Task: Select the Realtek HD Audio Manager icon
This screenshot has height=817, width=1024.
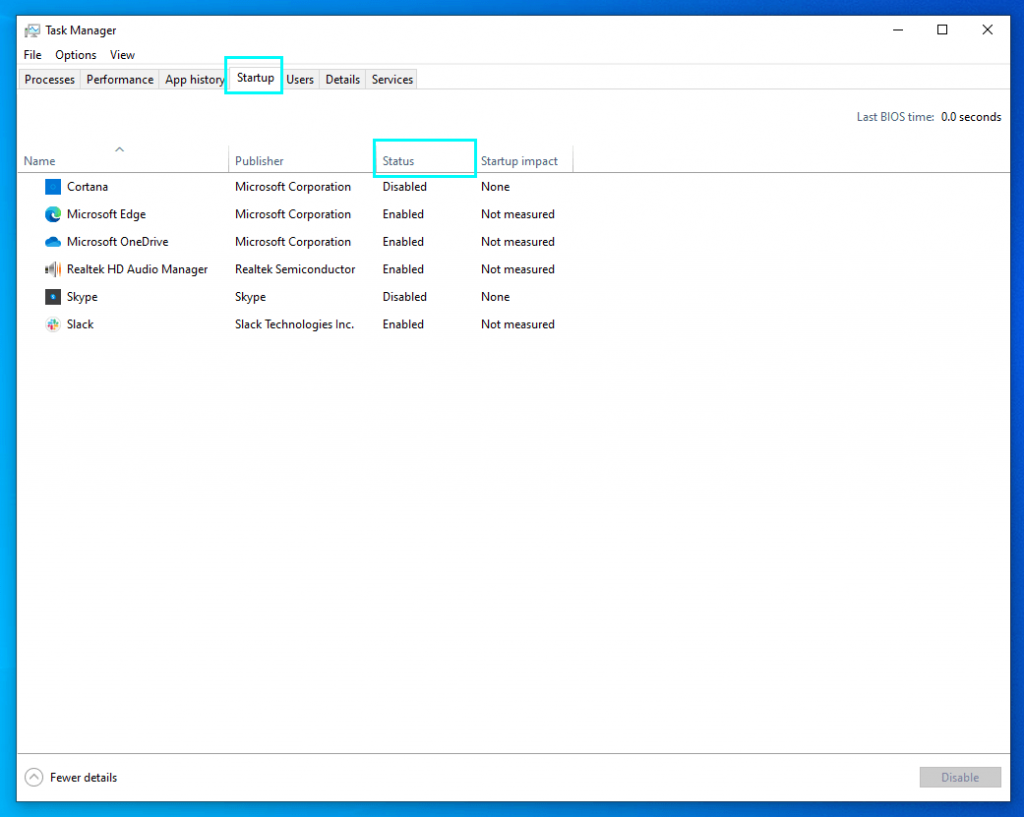Action: click(52, 268)
